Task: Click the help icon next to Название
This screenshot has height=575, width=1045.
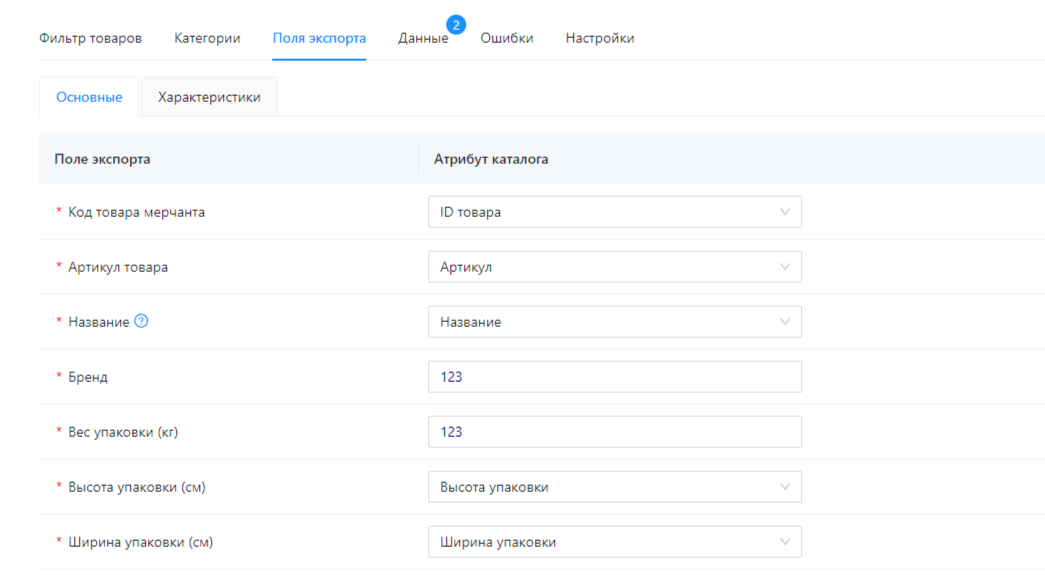Action: [x=141, y=322]
